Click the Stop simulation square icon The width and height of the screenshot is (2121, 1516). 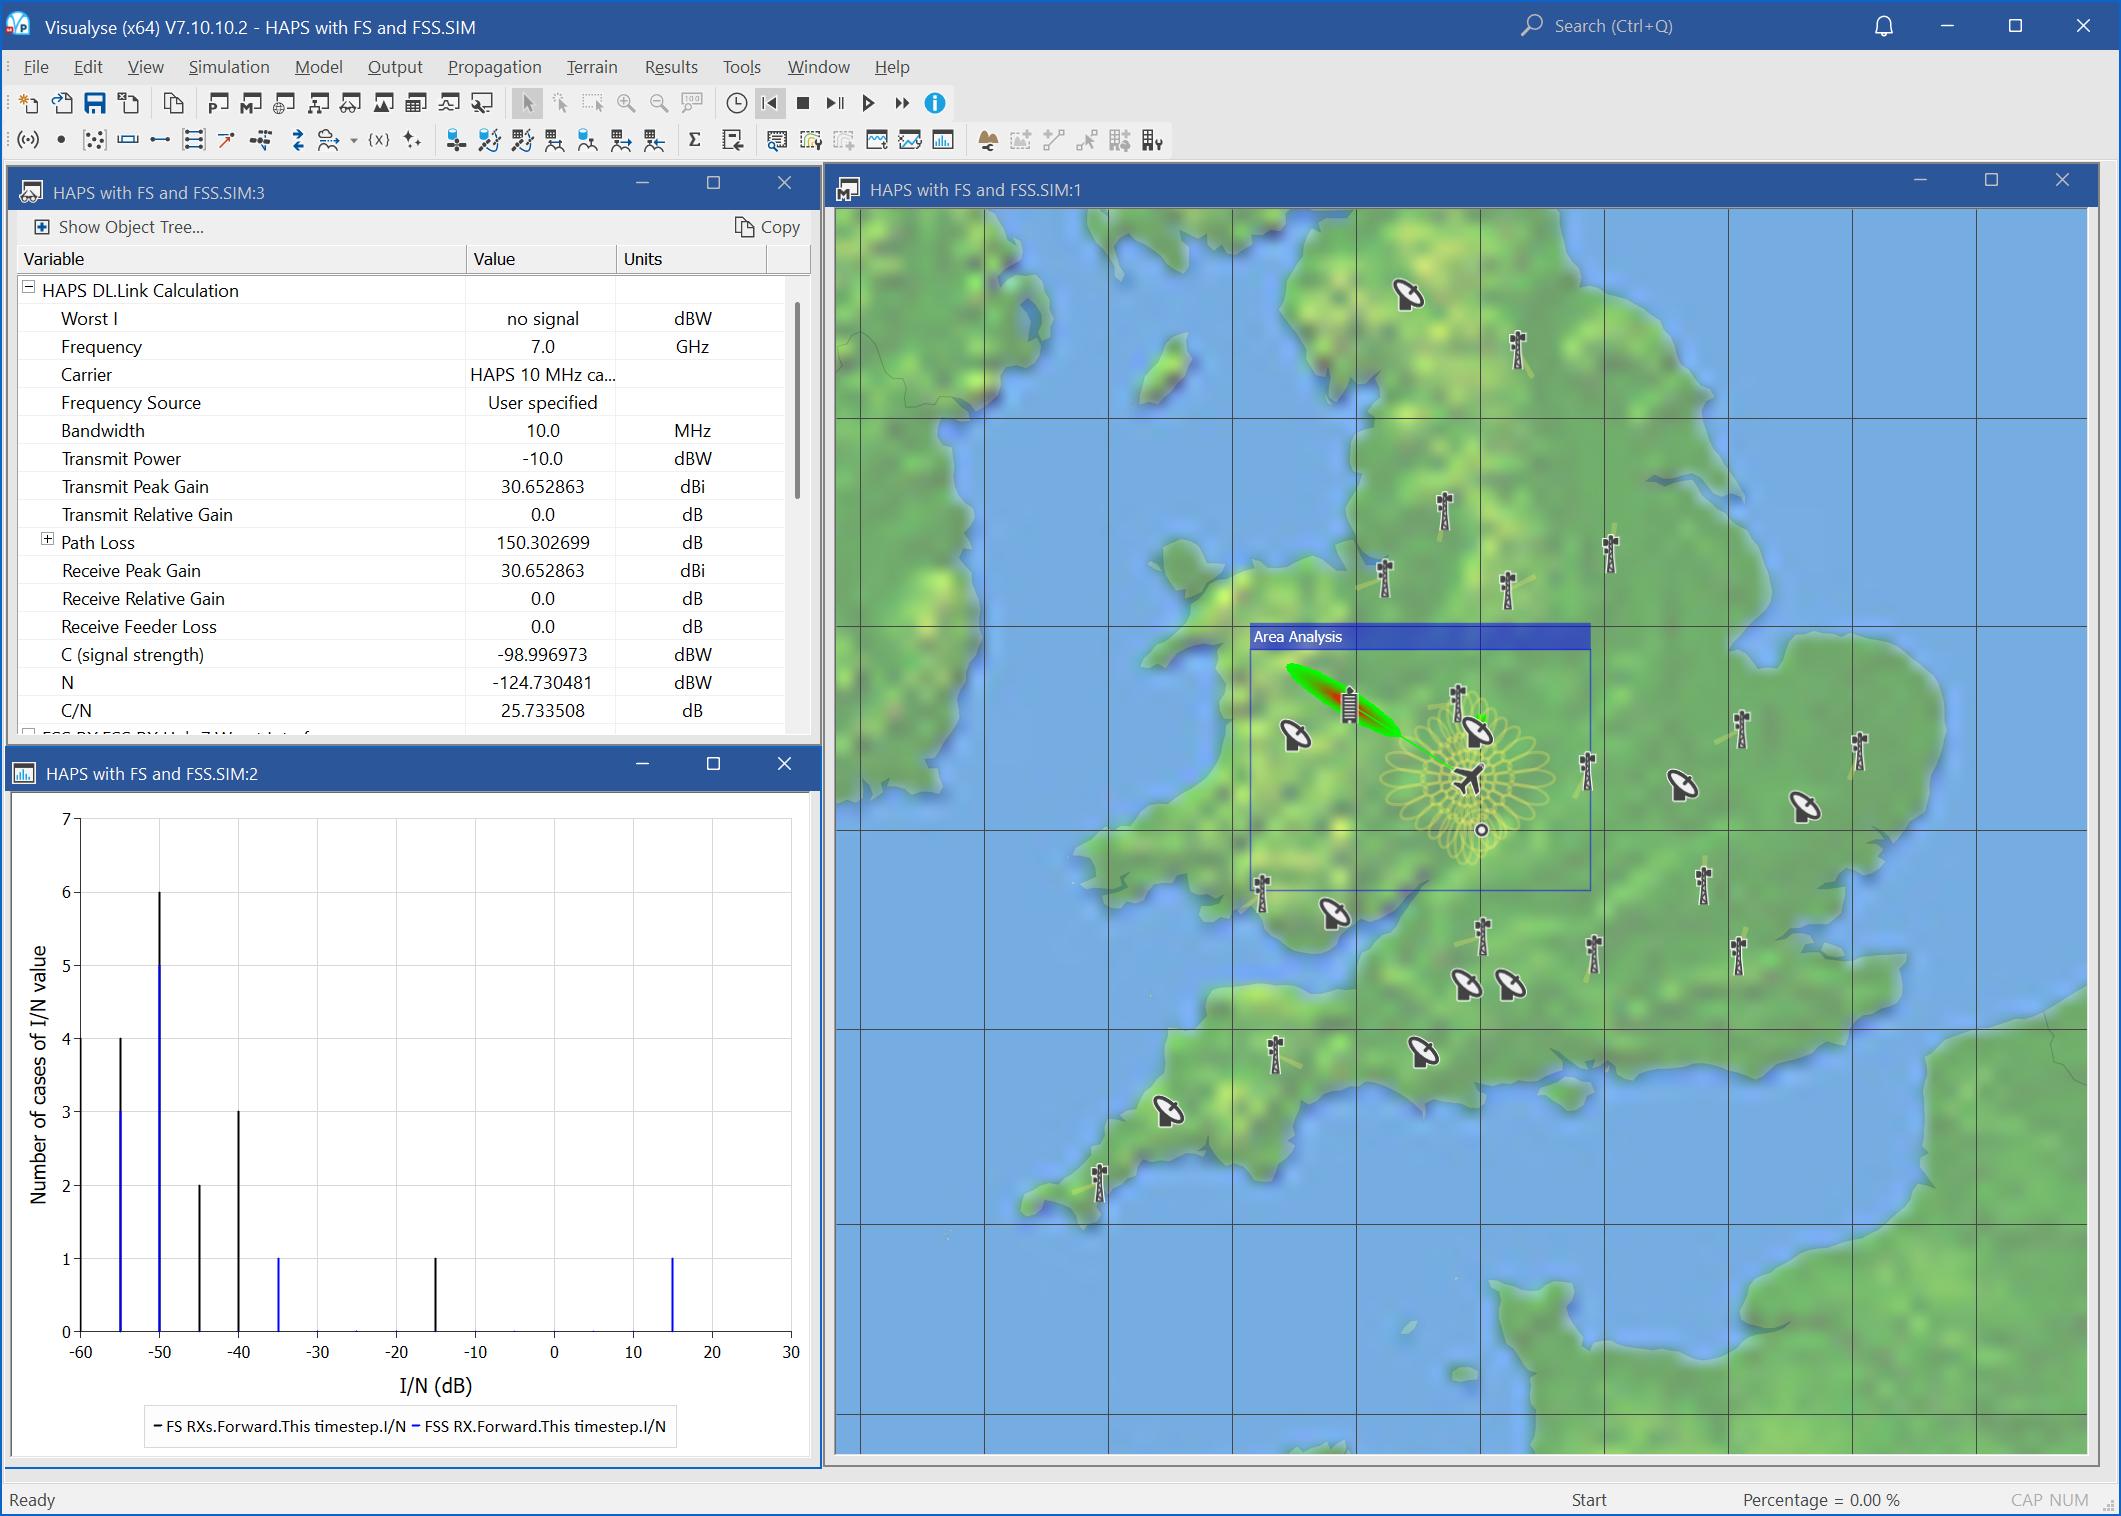pos(802,103)
